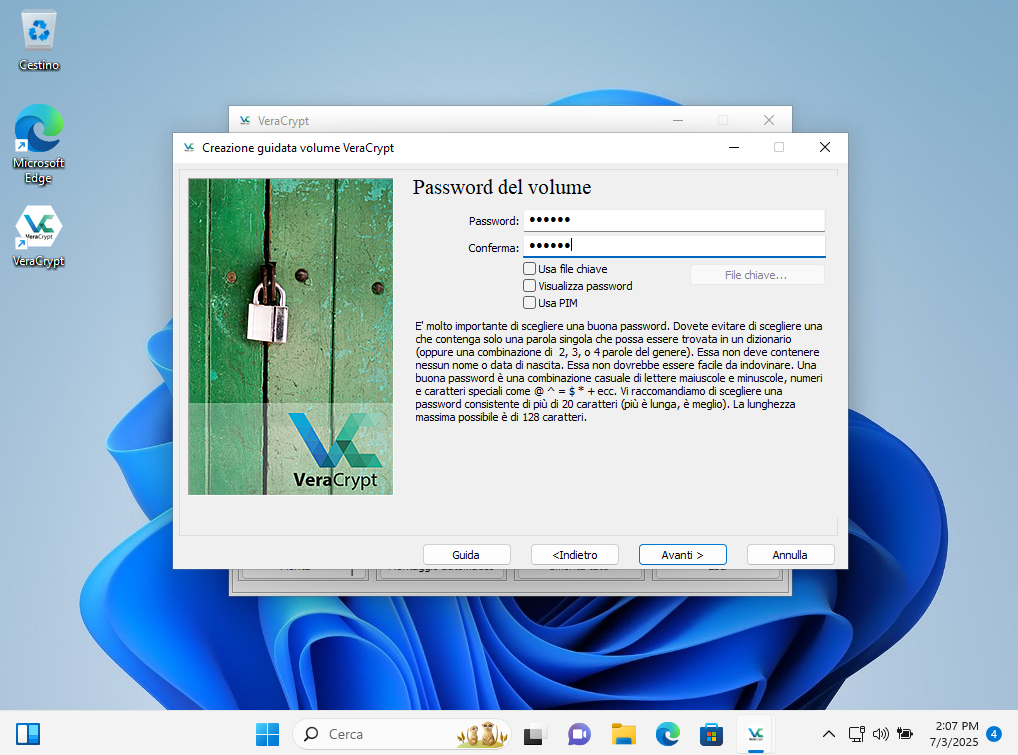Click the File chiave... button

[x=756, y=275]
